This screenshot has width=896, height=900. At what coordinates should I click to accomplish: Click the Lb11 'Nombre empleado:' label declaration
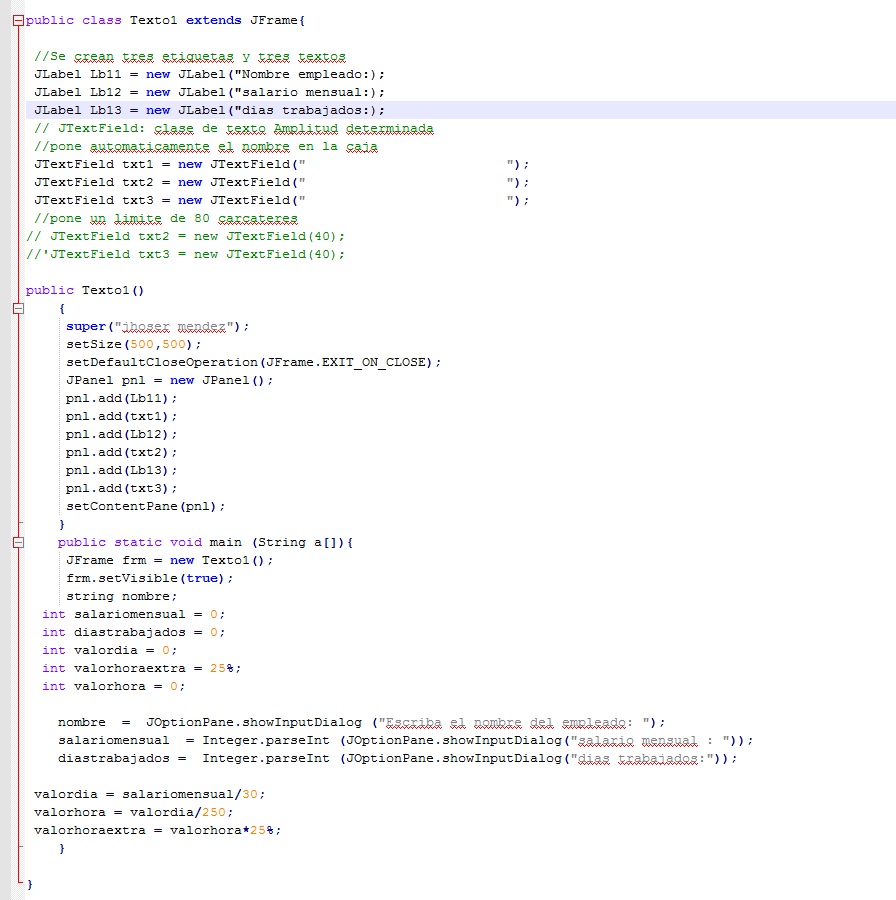tap(210, 75)
